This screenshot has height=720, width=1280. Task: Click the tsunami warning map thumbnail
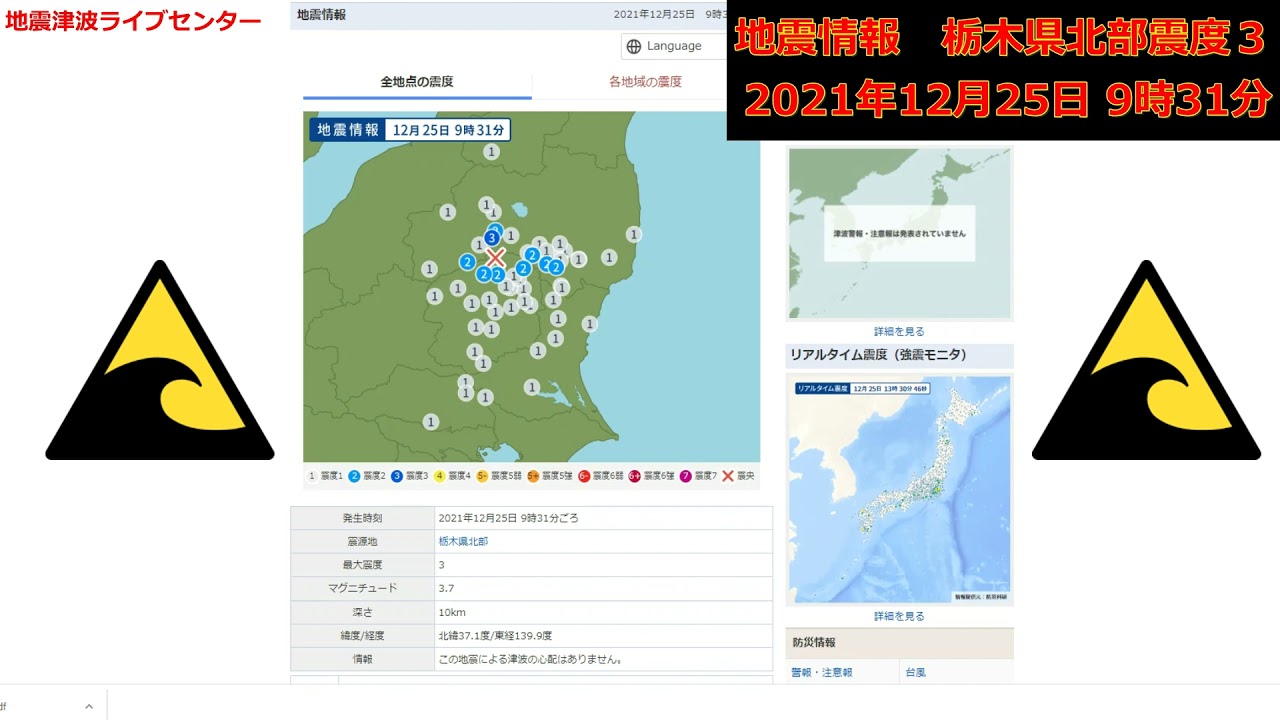899,233
